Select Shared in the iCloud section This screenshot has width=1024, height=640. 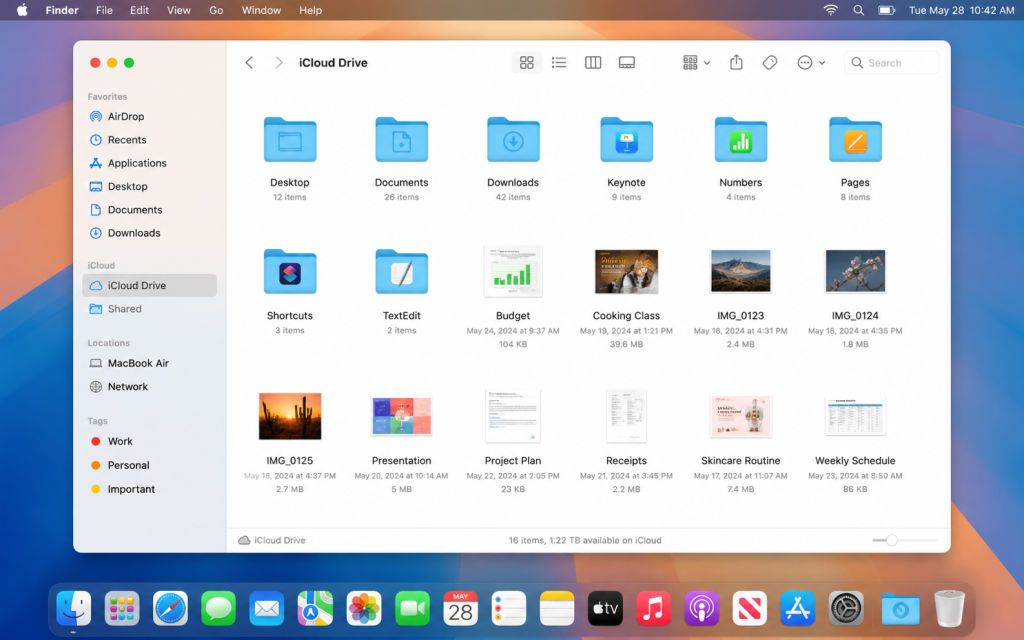(150, 309)
